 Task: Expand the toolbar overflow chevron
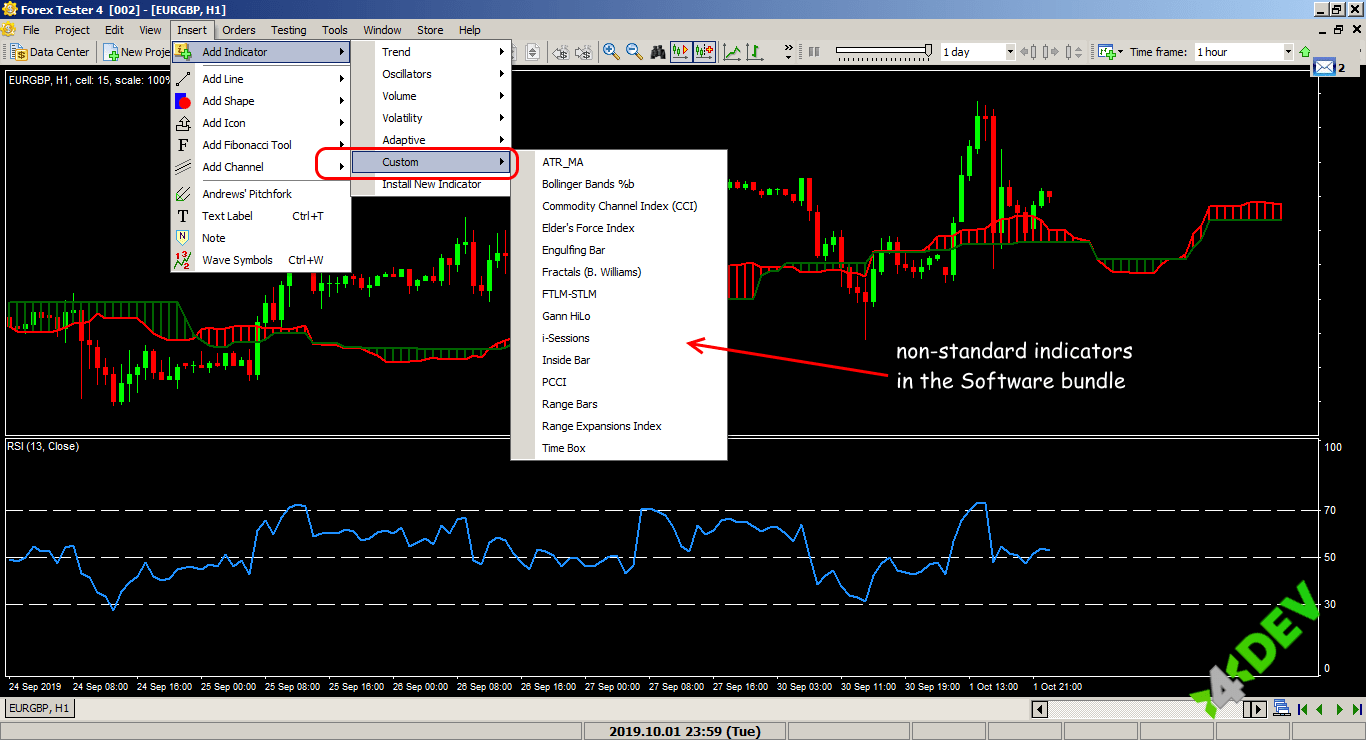pos(788,51)
